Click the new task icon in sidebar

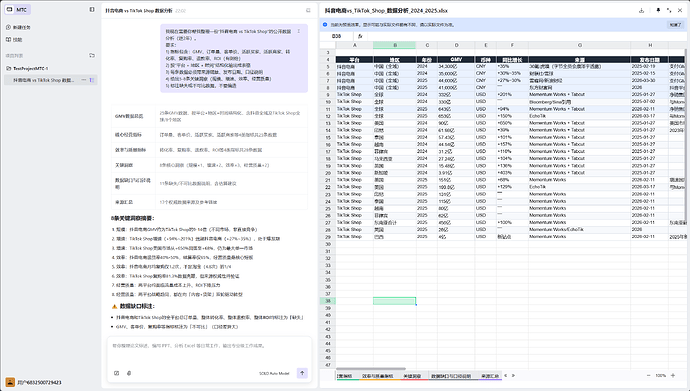tap(8, 27)
